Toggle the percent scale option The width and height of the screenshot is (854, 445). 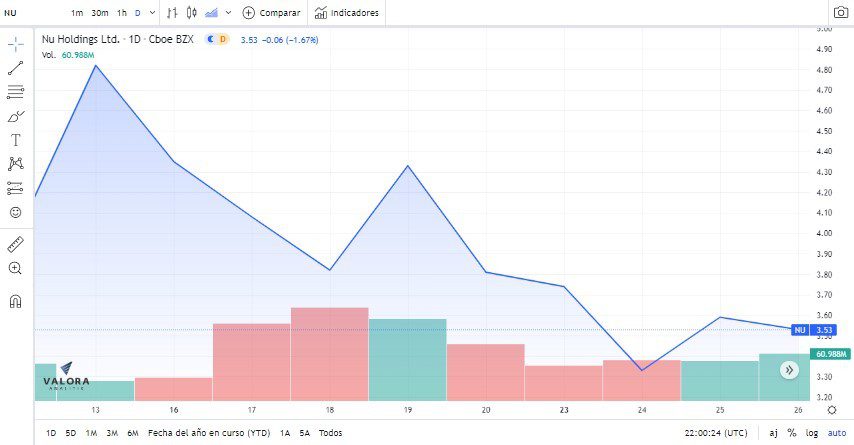coord(792,433)
